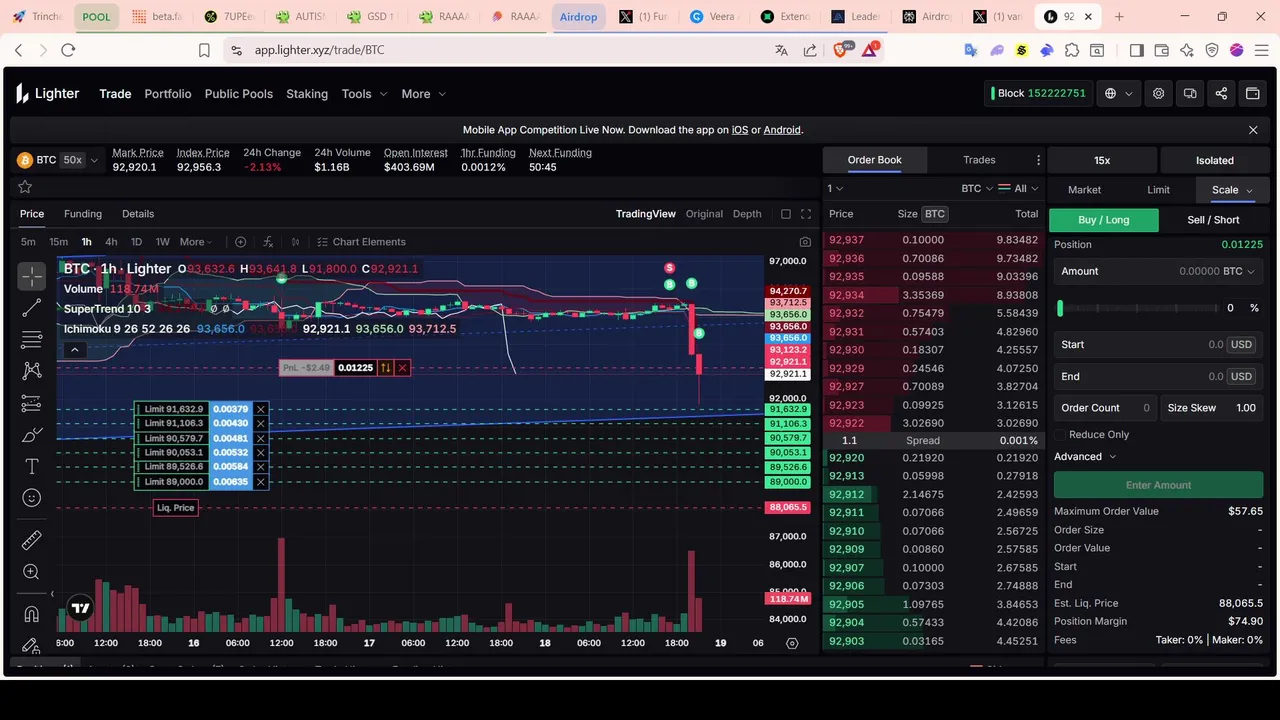Select the chart patterns tool
The image size is (1280, 720).
(31, 371)
